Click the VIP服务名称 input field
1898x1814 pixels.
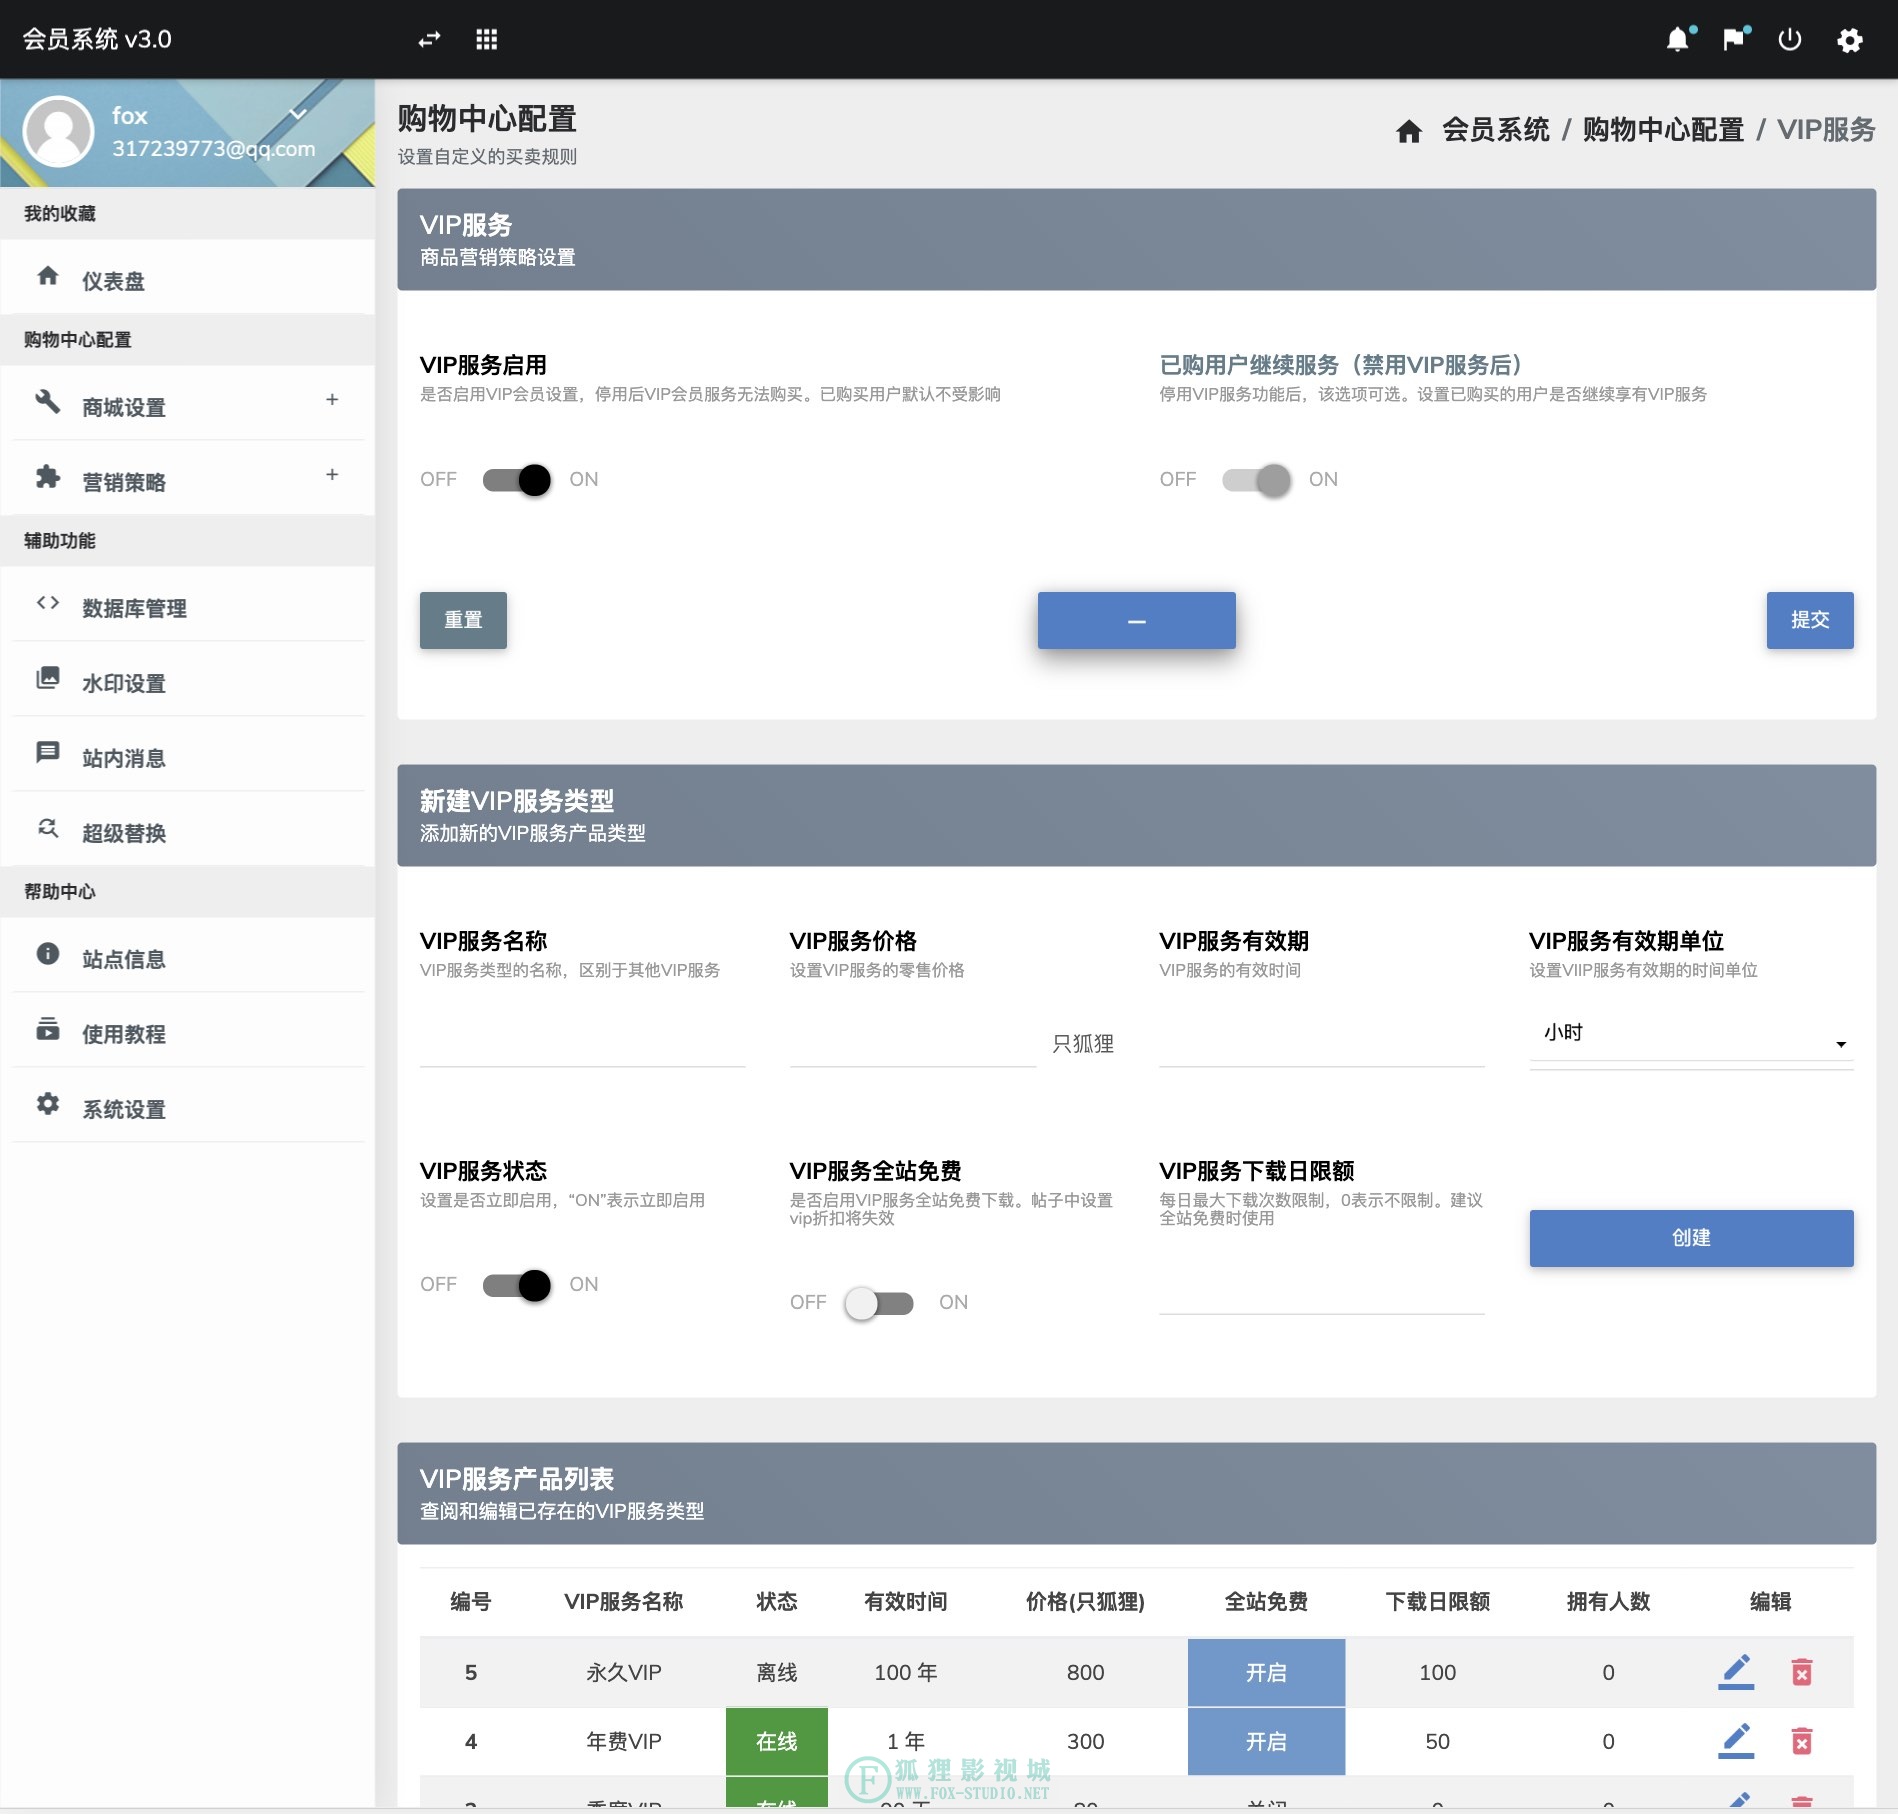582,1044
